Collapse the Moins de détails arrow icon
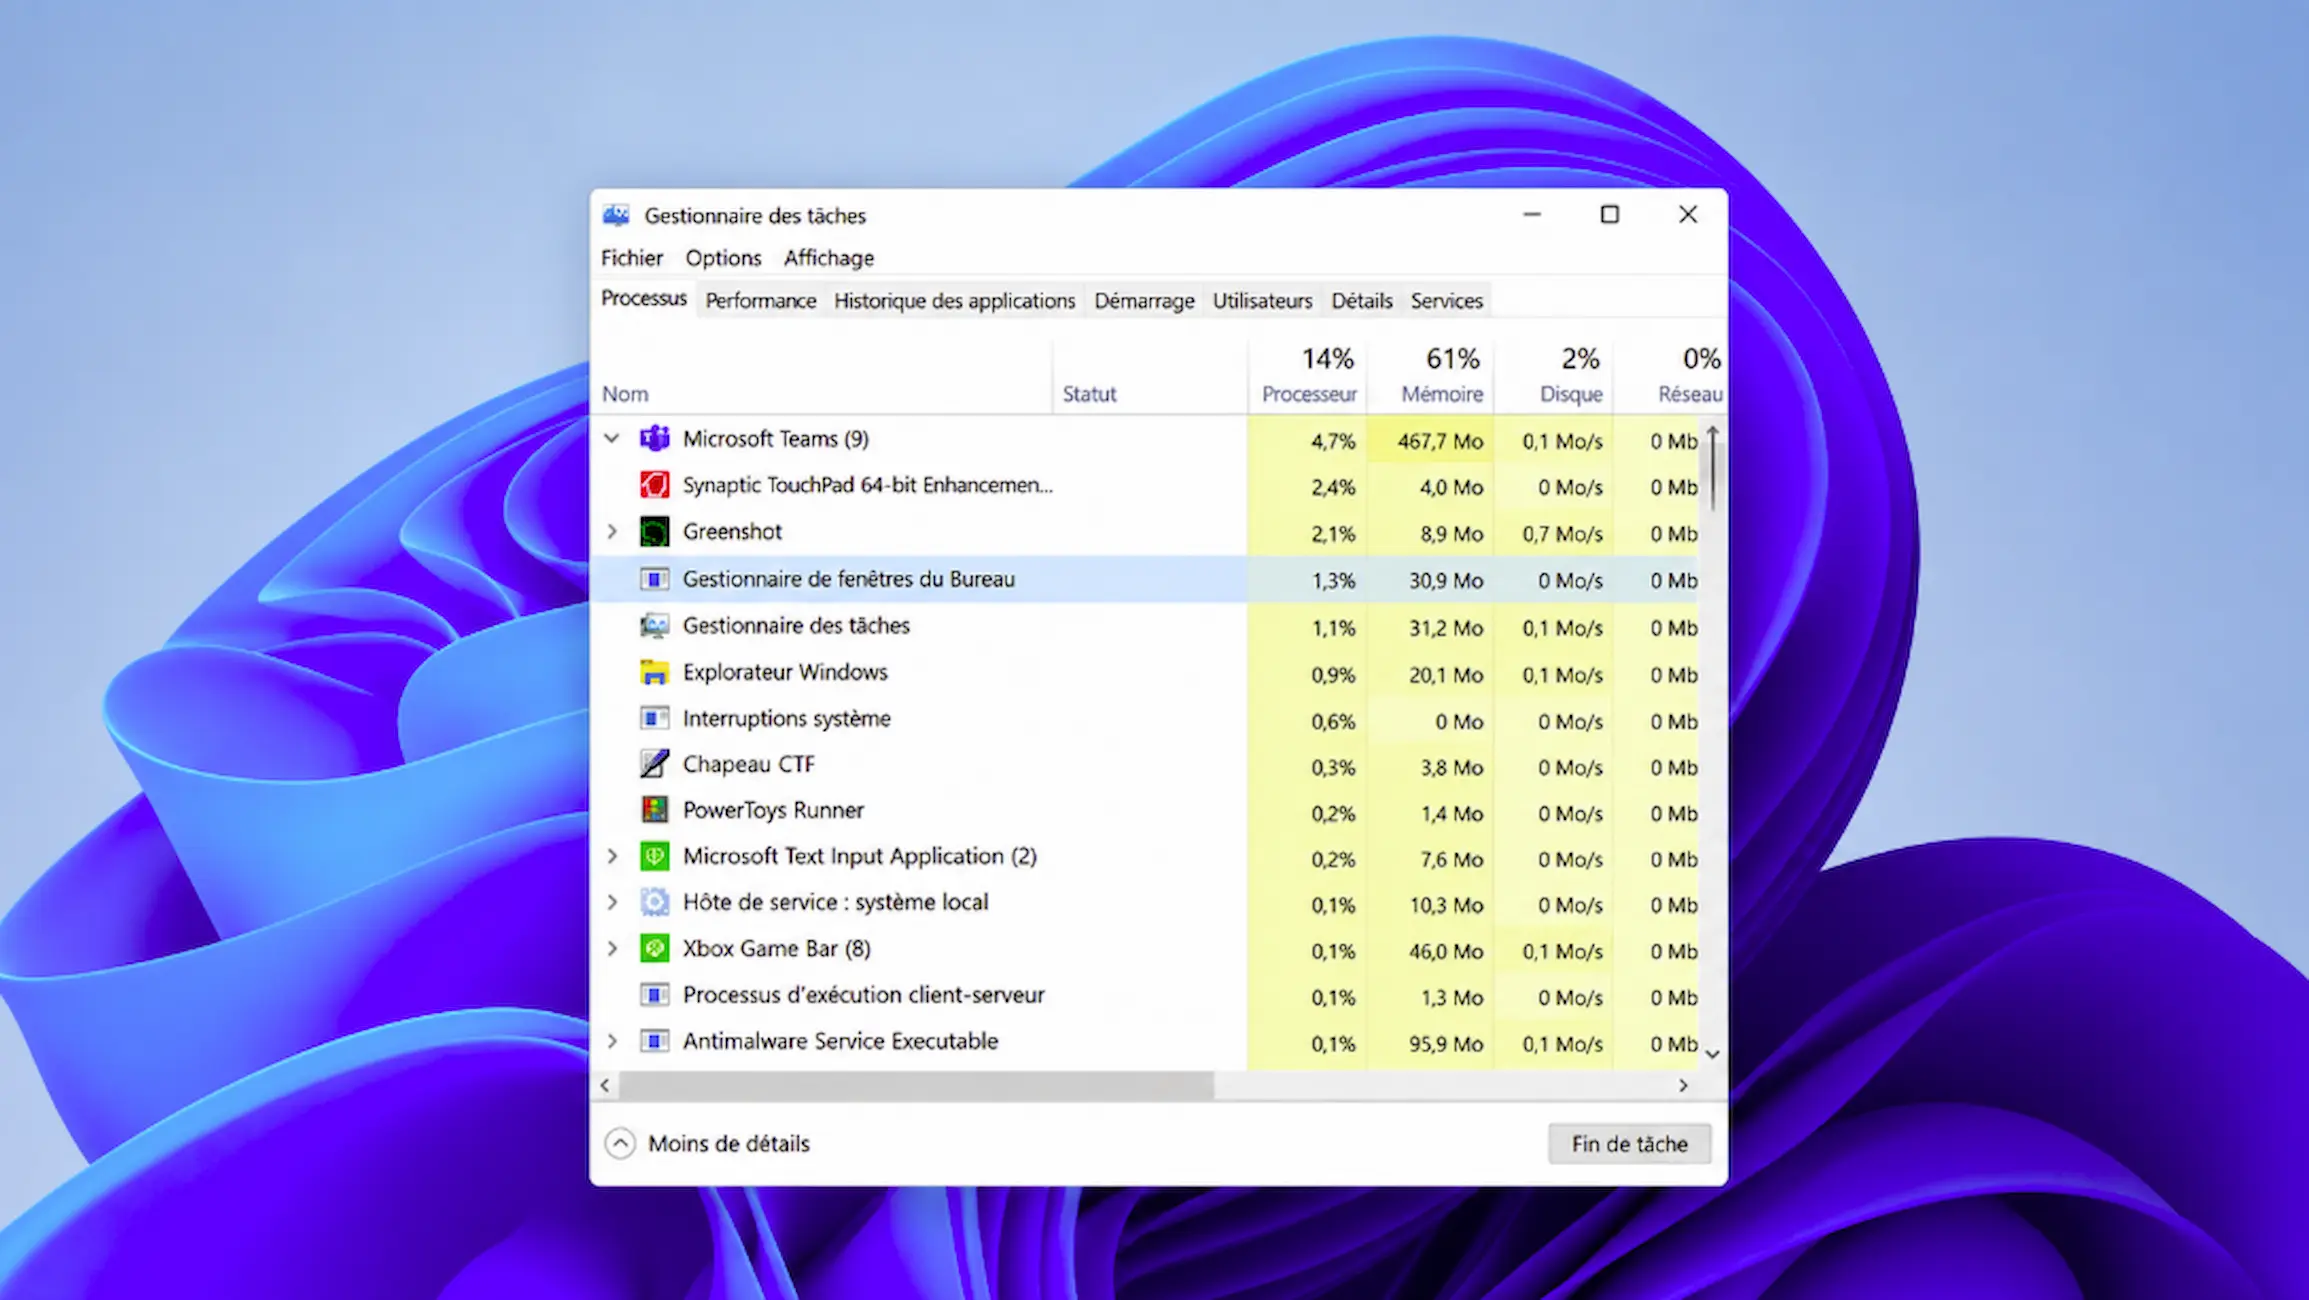The height and width of the screenshot is (1300, 2309). 620,1143
